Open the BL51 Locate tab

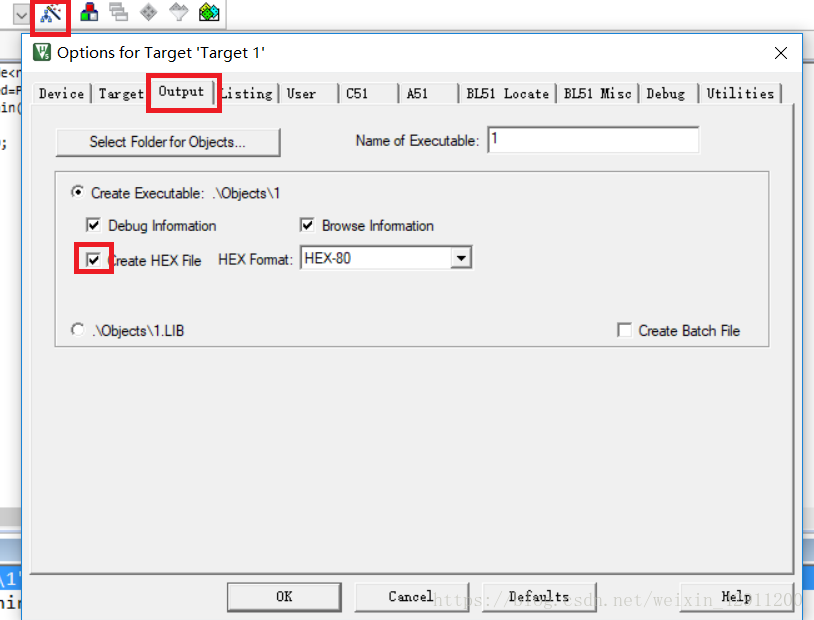click(508, 94)
